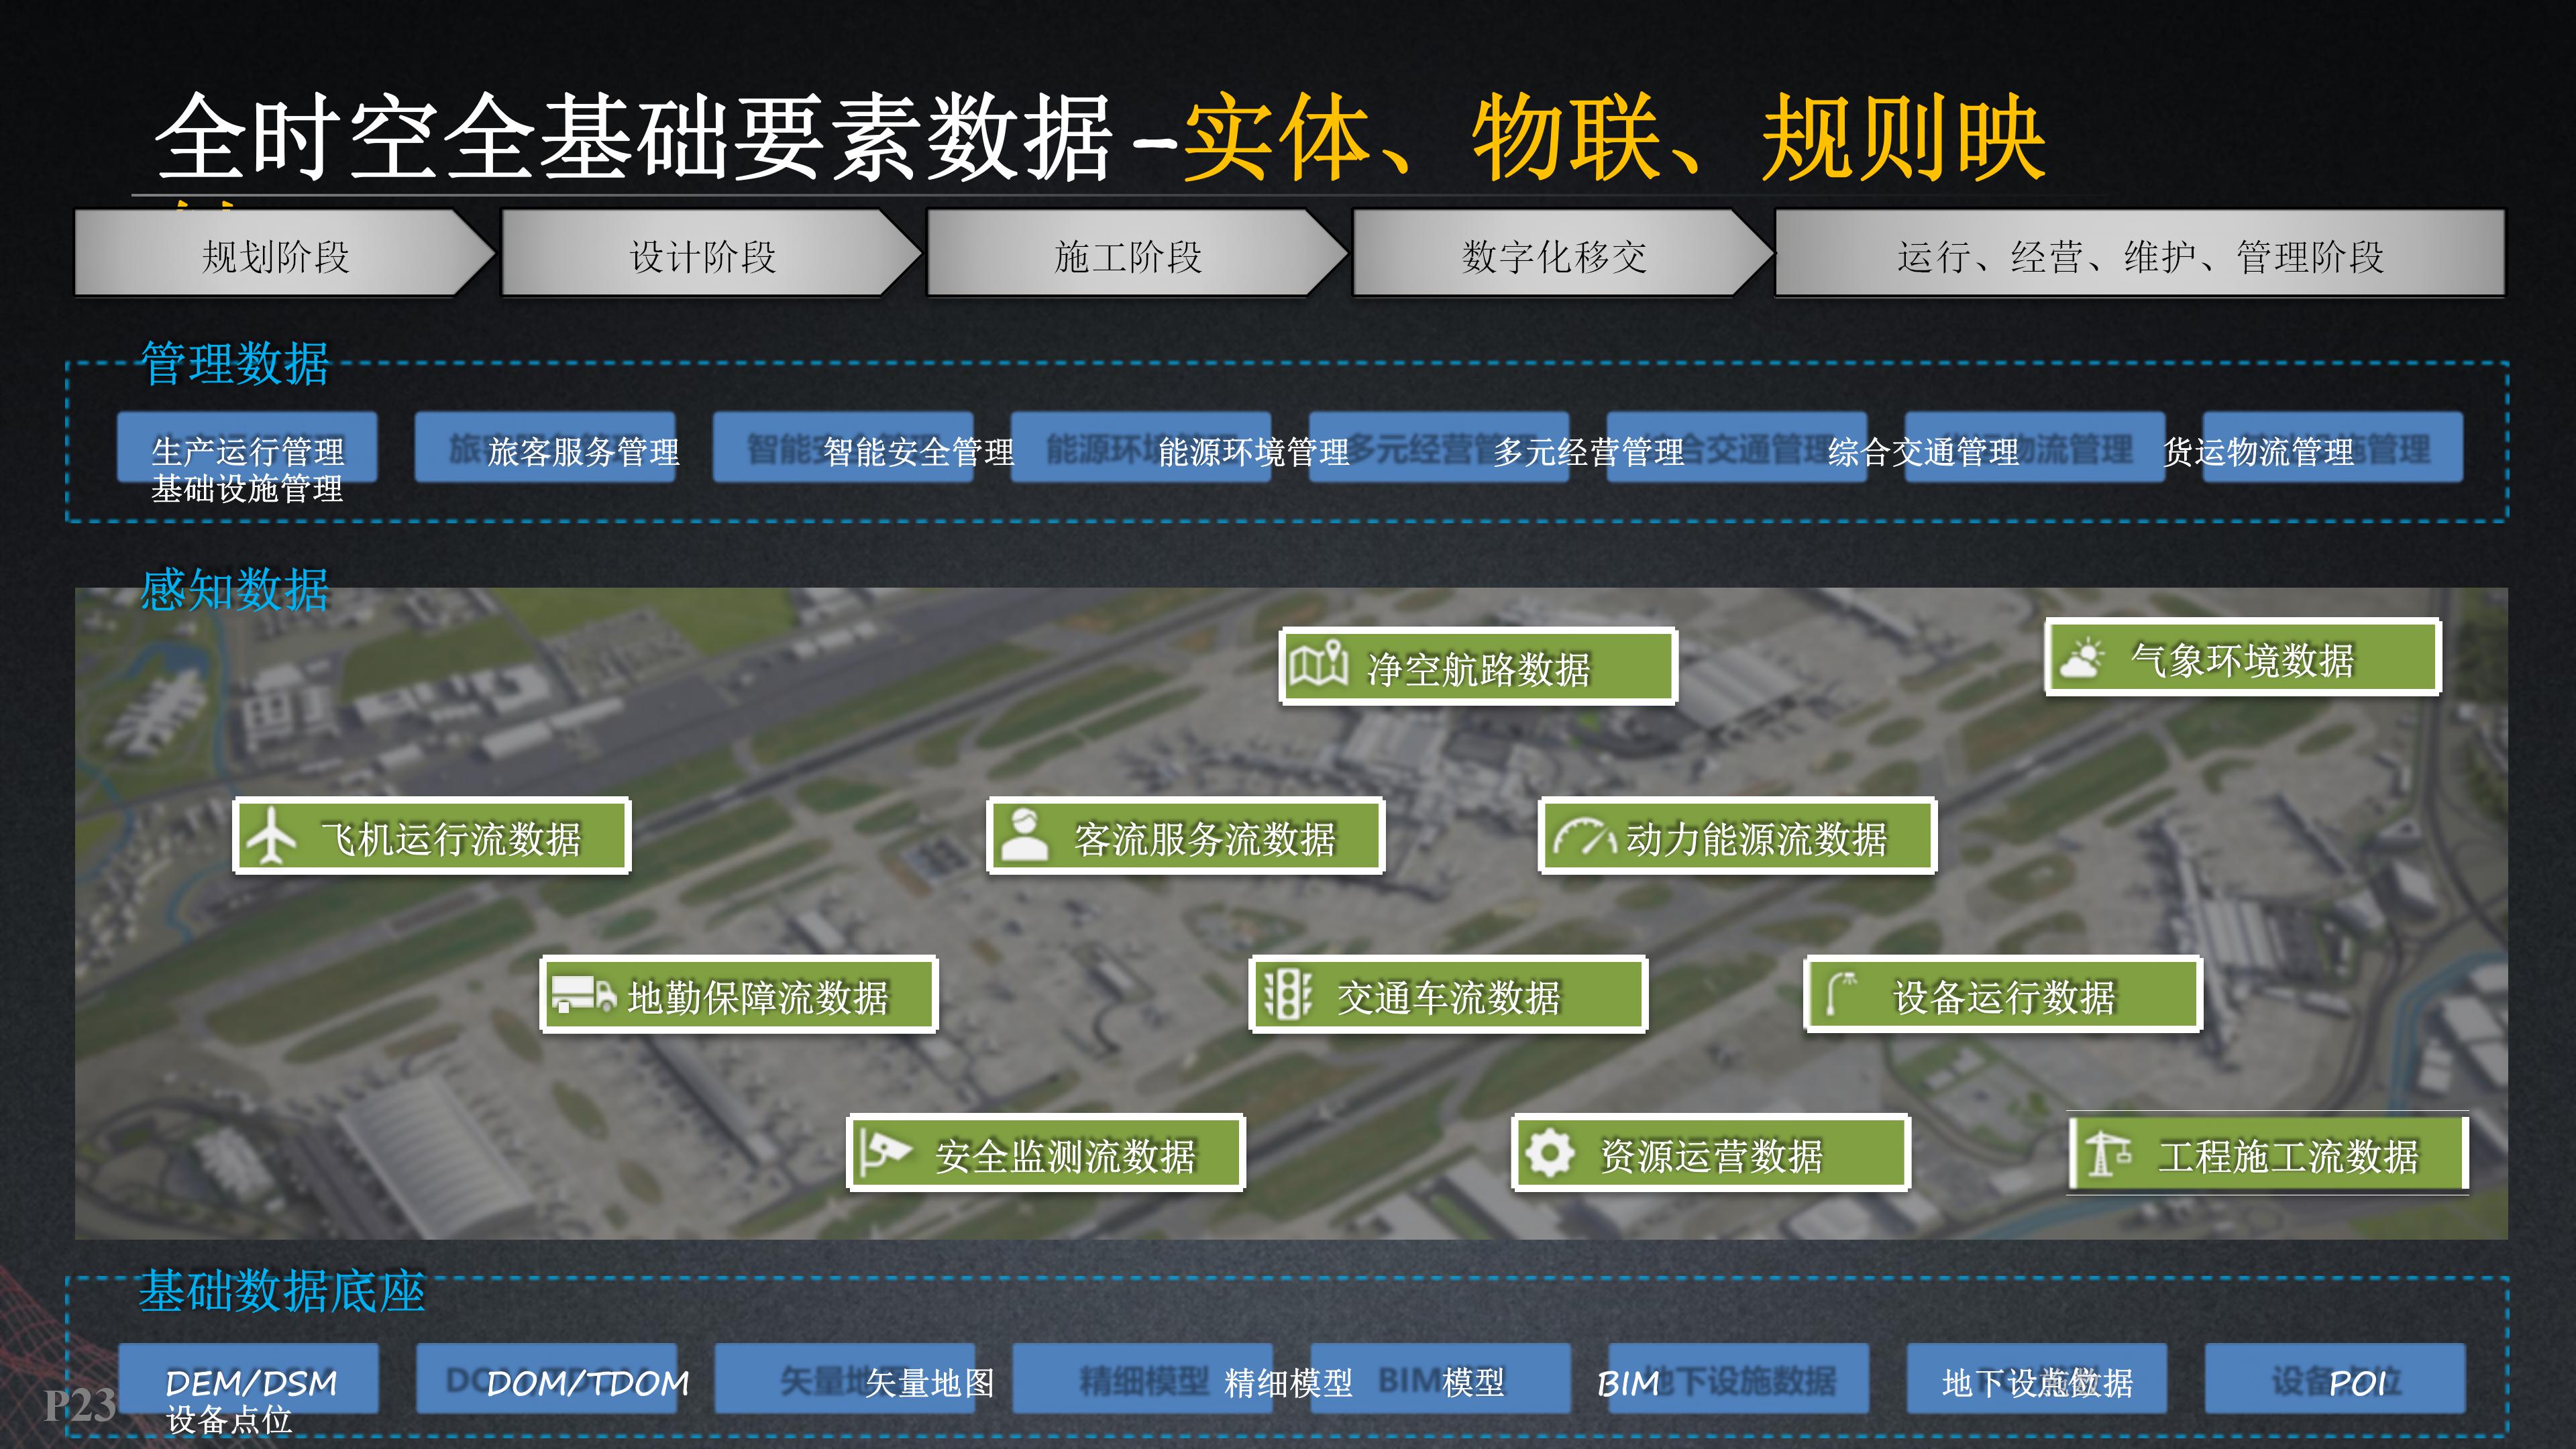This screenshot has height=1449, width=2576.
Task: Click the yellow title text 实体、物联、规则映
Action: pos(1614,137)
